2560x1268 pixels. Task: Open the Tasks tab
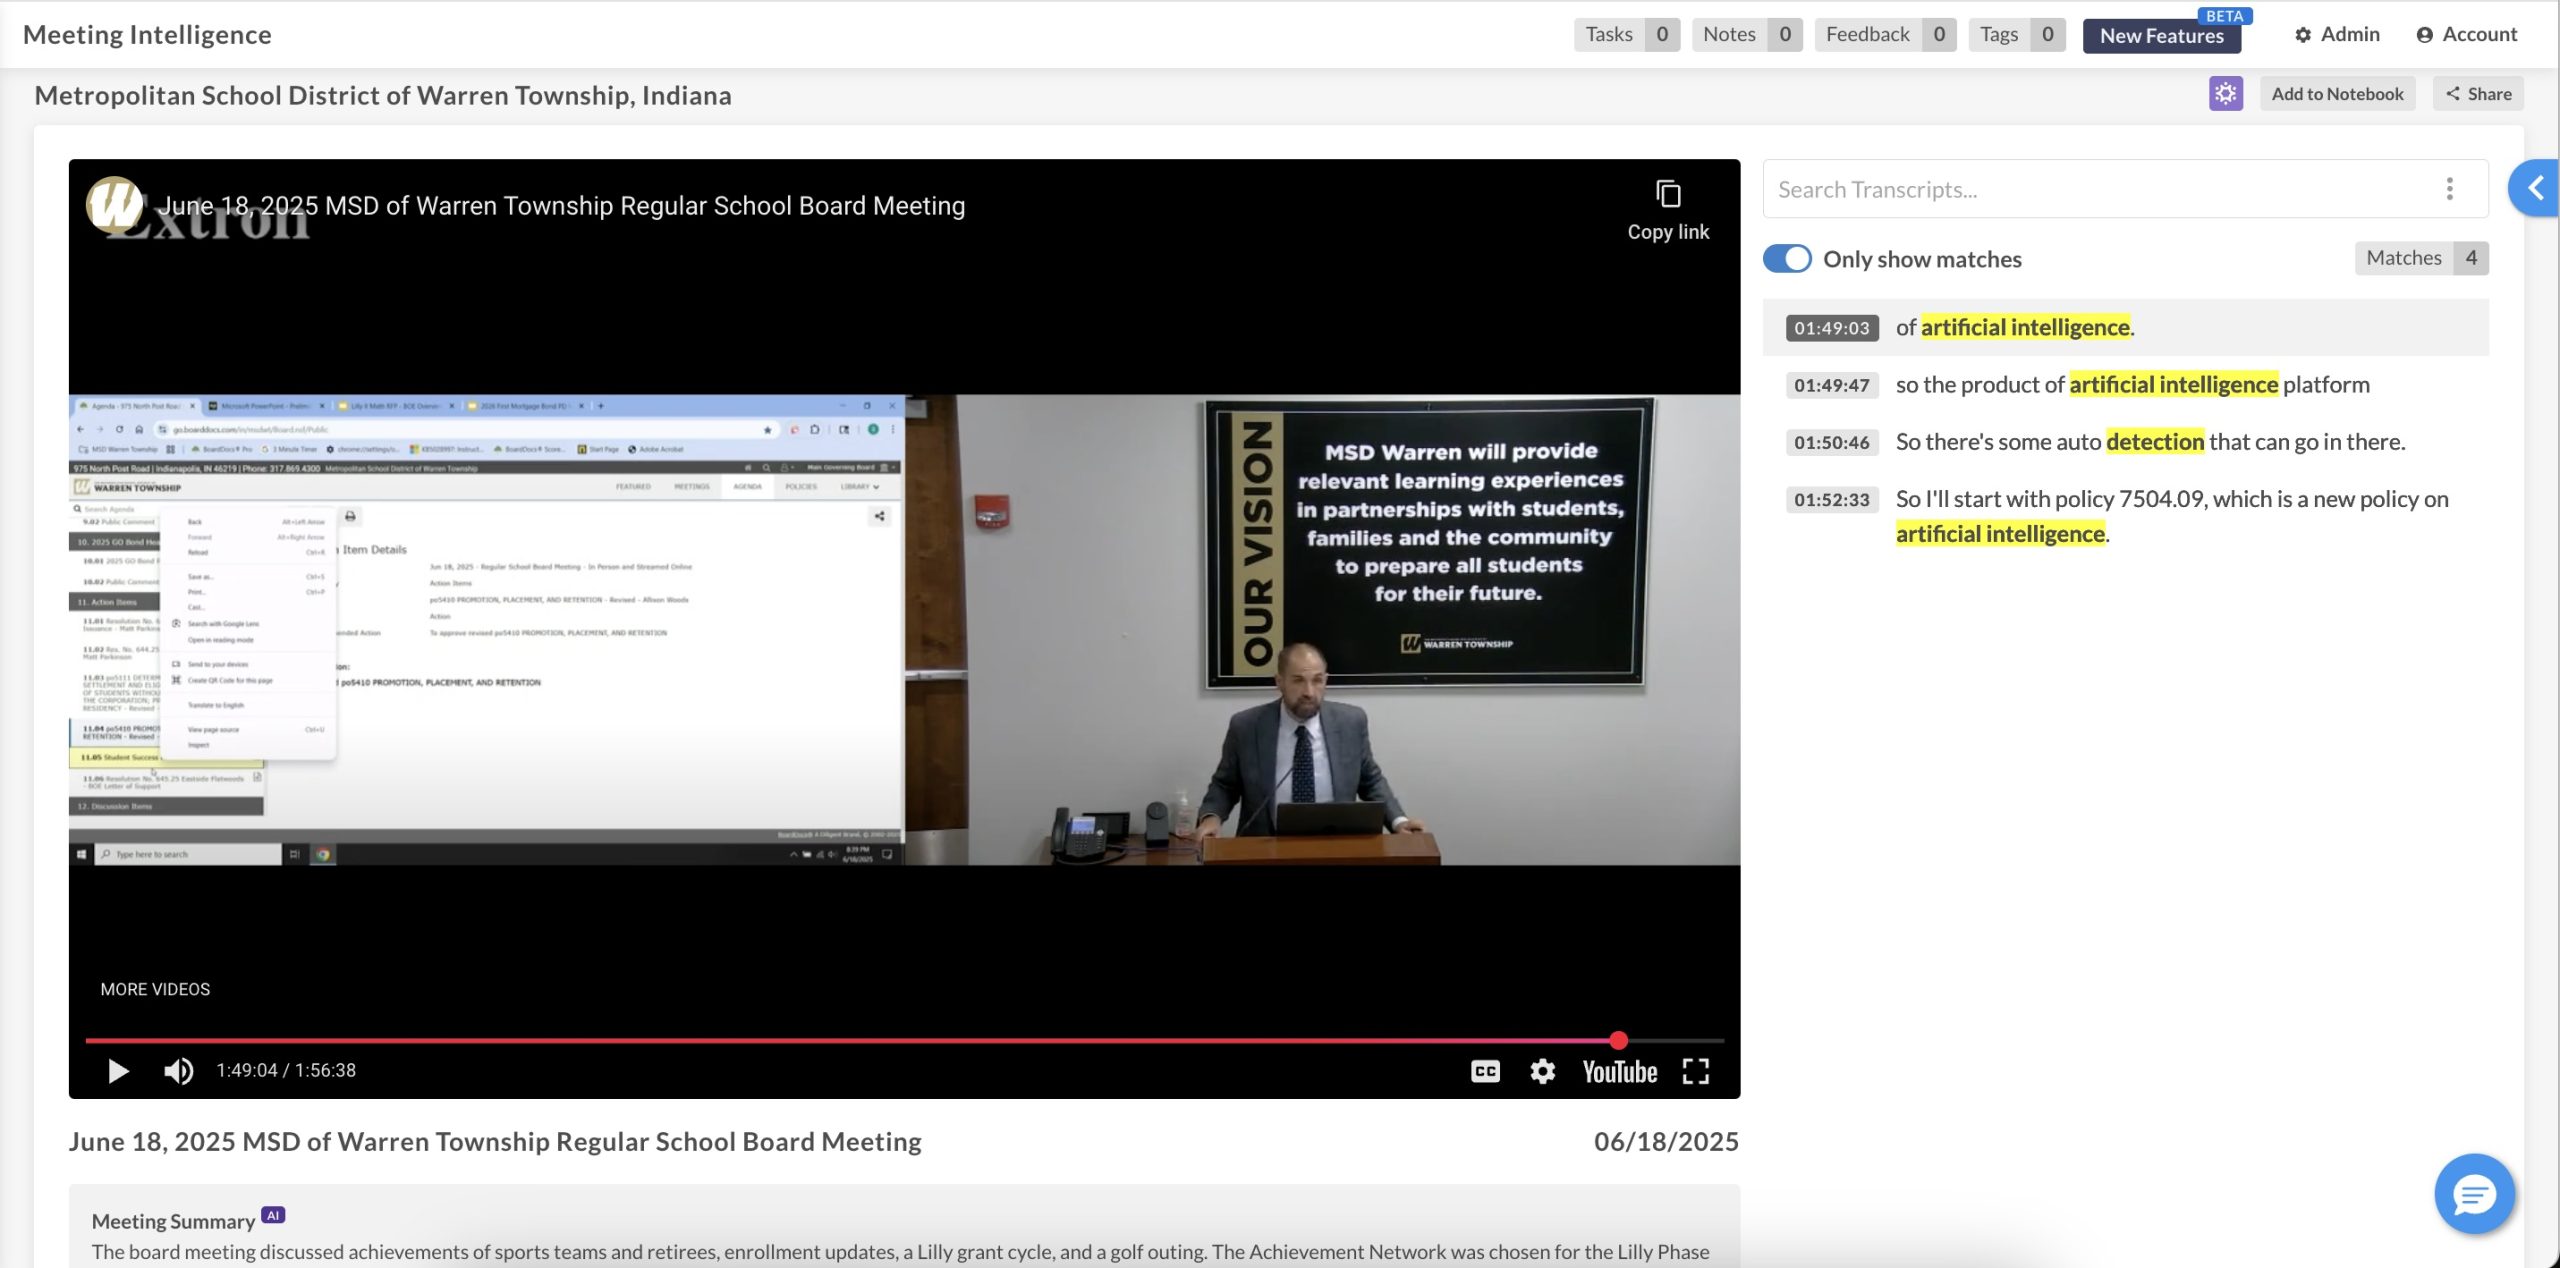[1625, 35]
